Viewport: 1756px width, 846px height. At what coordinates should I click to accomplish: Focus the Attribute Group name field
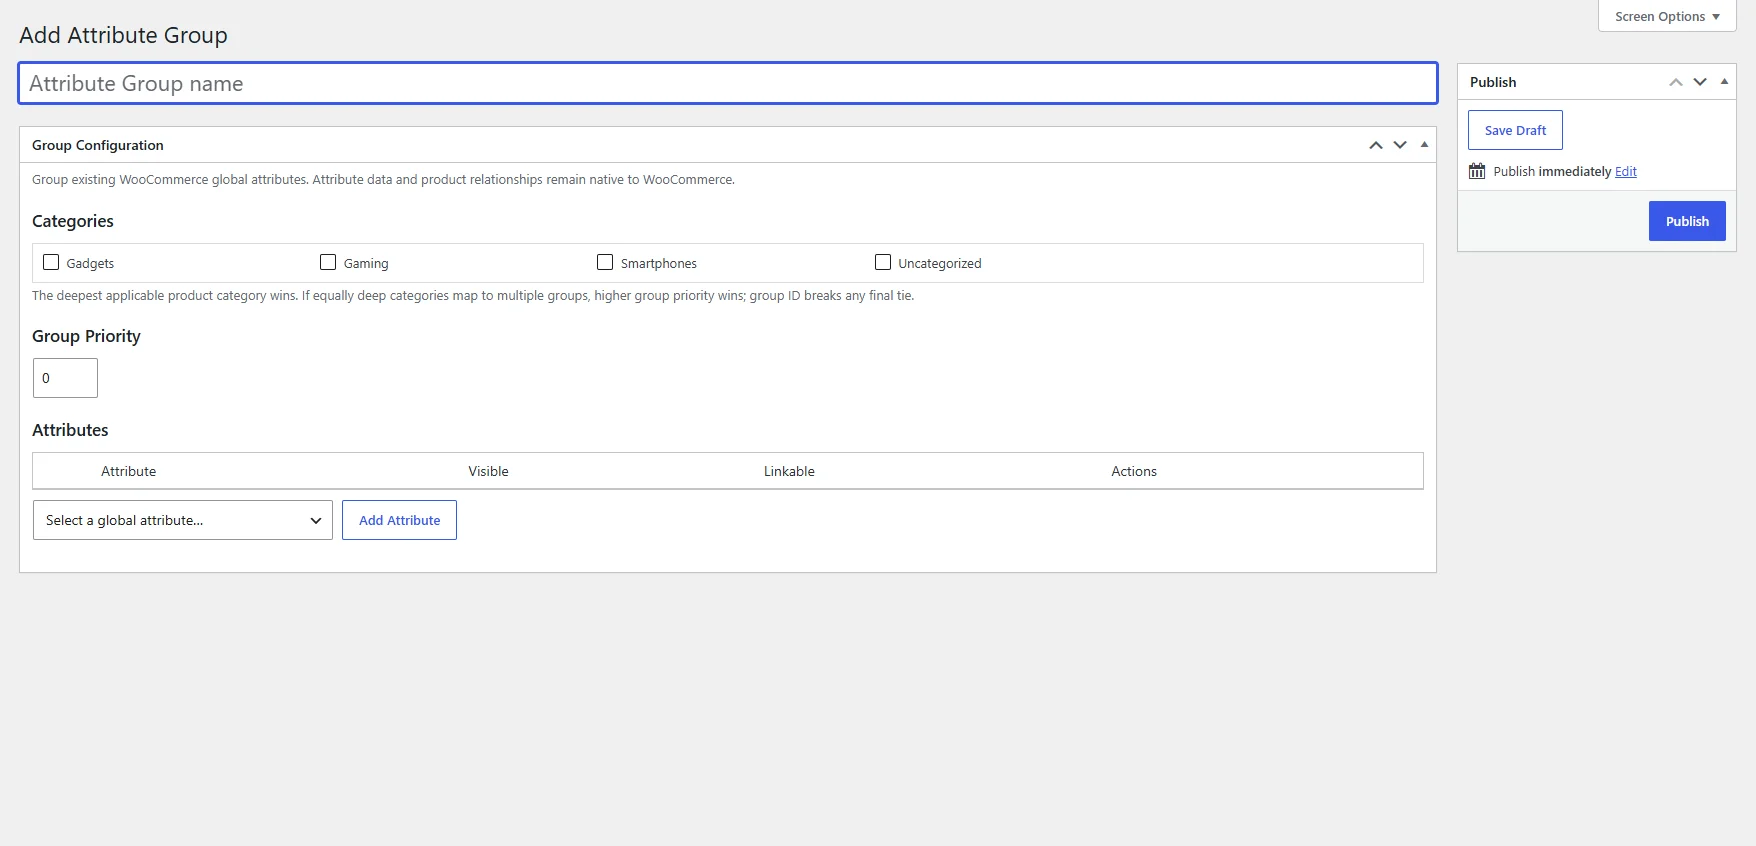(x=728, y=83)
